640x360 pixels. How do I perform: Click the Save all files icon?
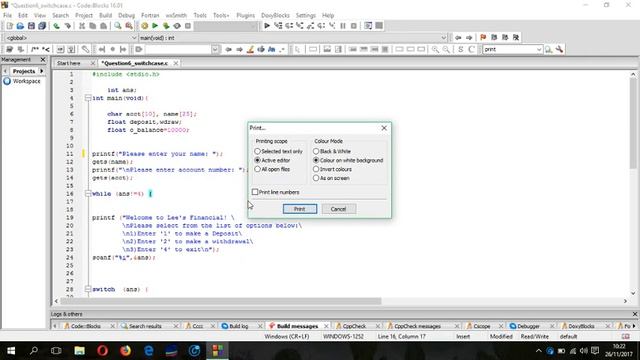tap(42, 26)
